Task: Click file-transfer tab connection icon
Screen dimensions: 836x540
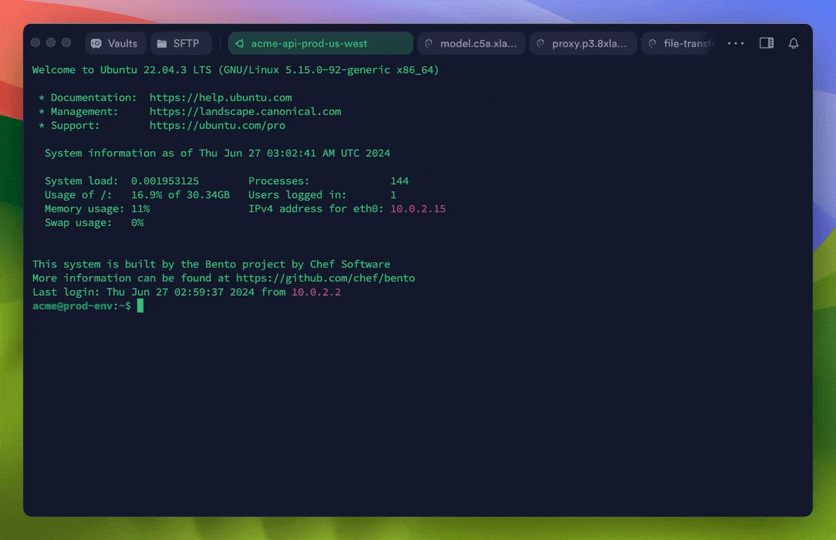Action: point(652,44)
